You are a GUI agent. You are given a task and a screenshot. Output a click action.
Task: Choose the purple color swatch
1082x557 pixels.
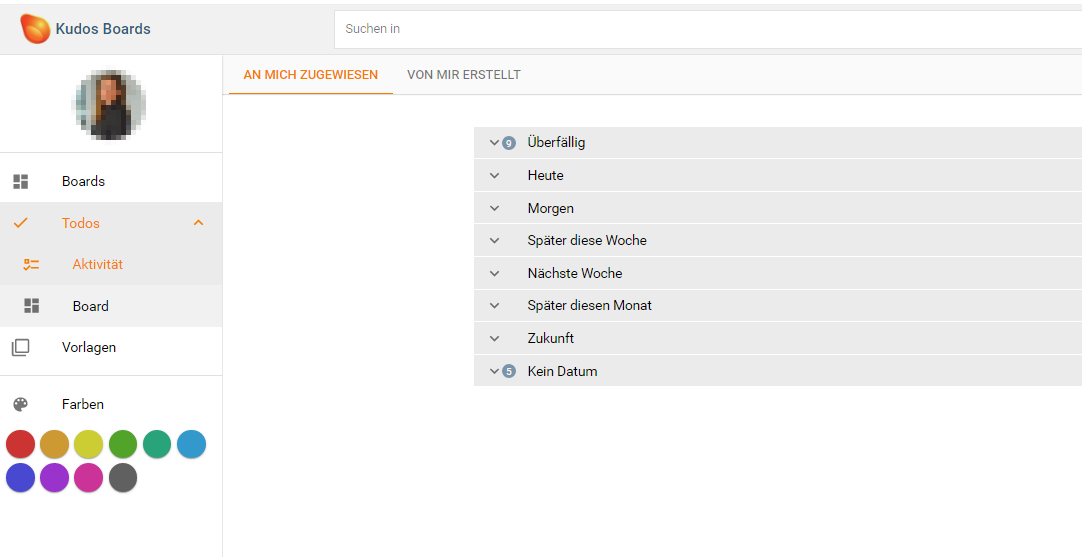click(x=54, y=478)
